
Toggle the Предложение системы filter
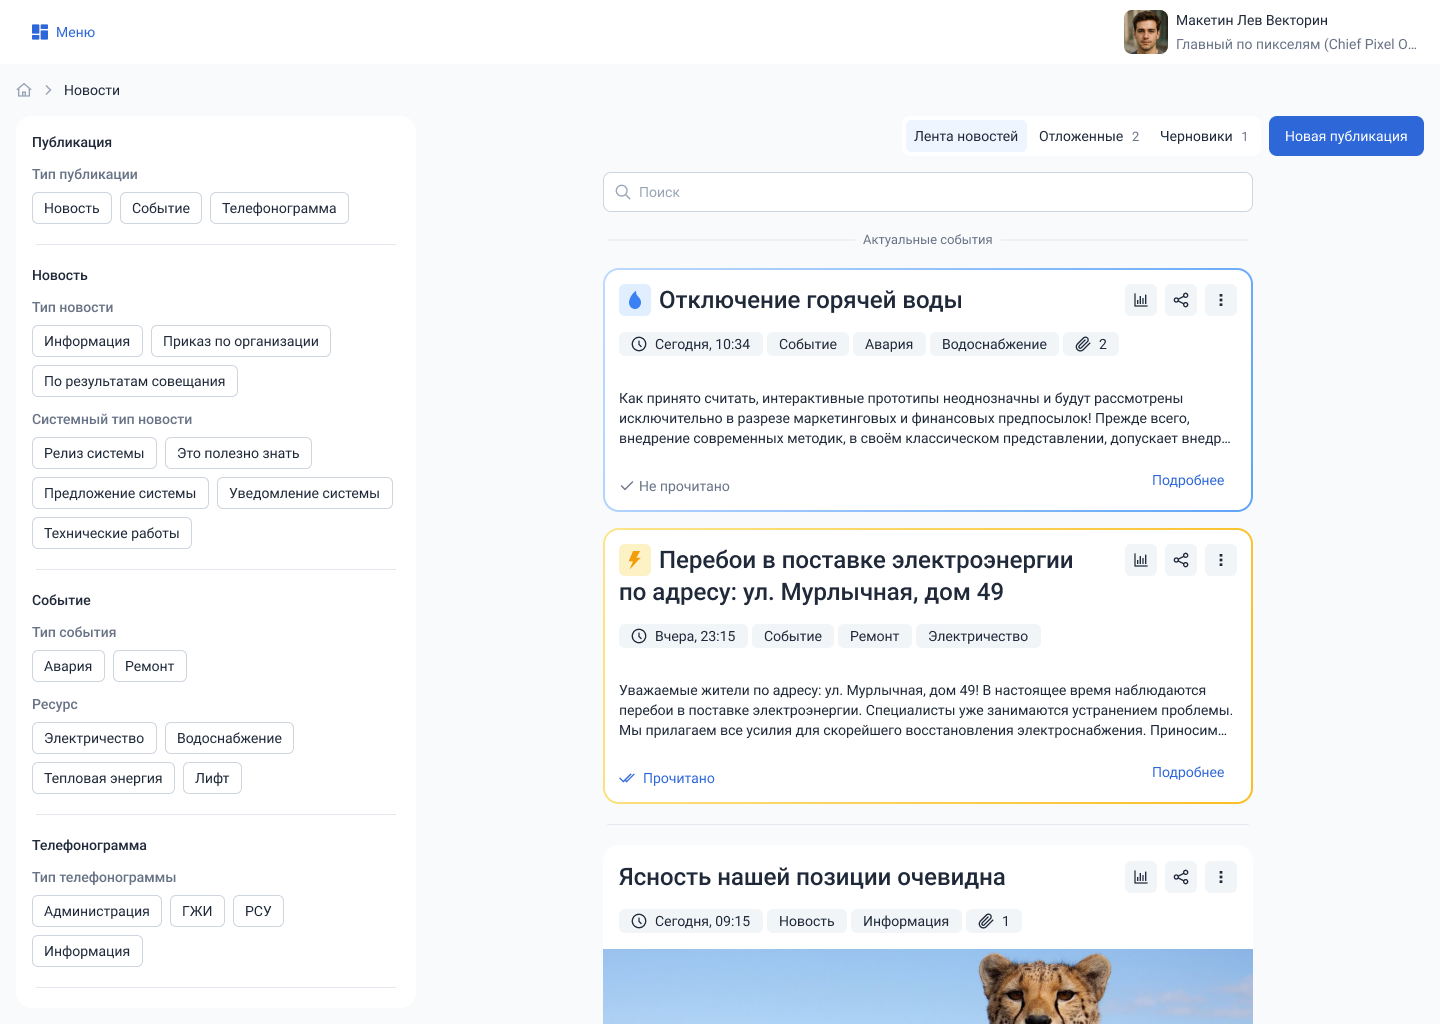pos(120,493)
